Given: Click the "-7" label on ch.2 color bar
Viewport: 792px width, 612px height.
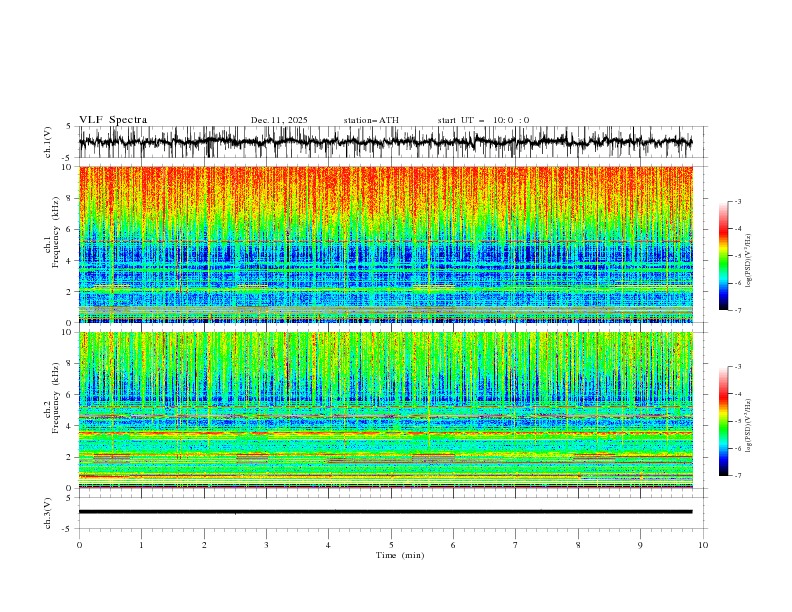Looking at the screenshot, I should 737,476.
